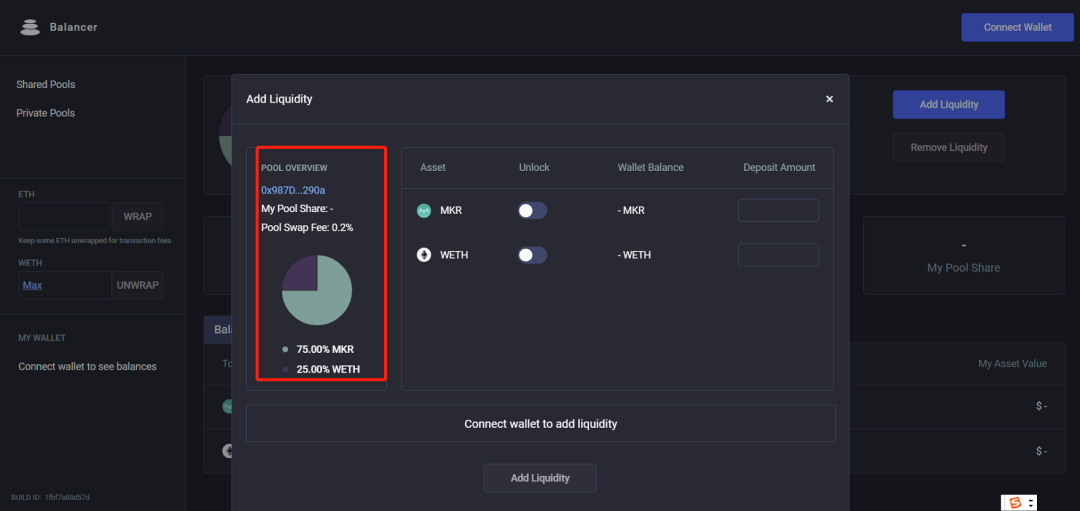
Task: Click the Deposit Amount column header
Action: click(x=779, y=167)
